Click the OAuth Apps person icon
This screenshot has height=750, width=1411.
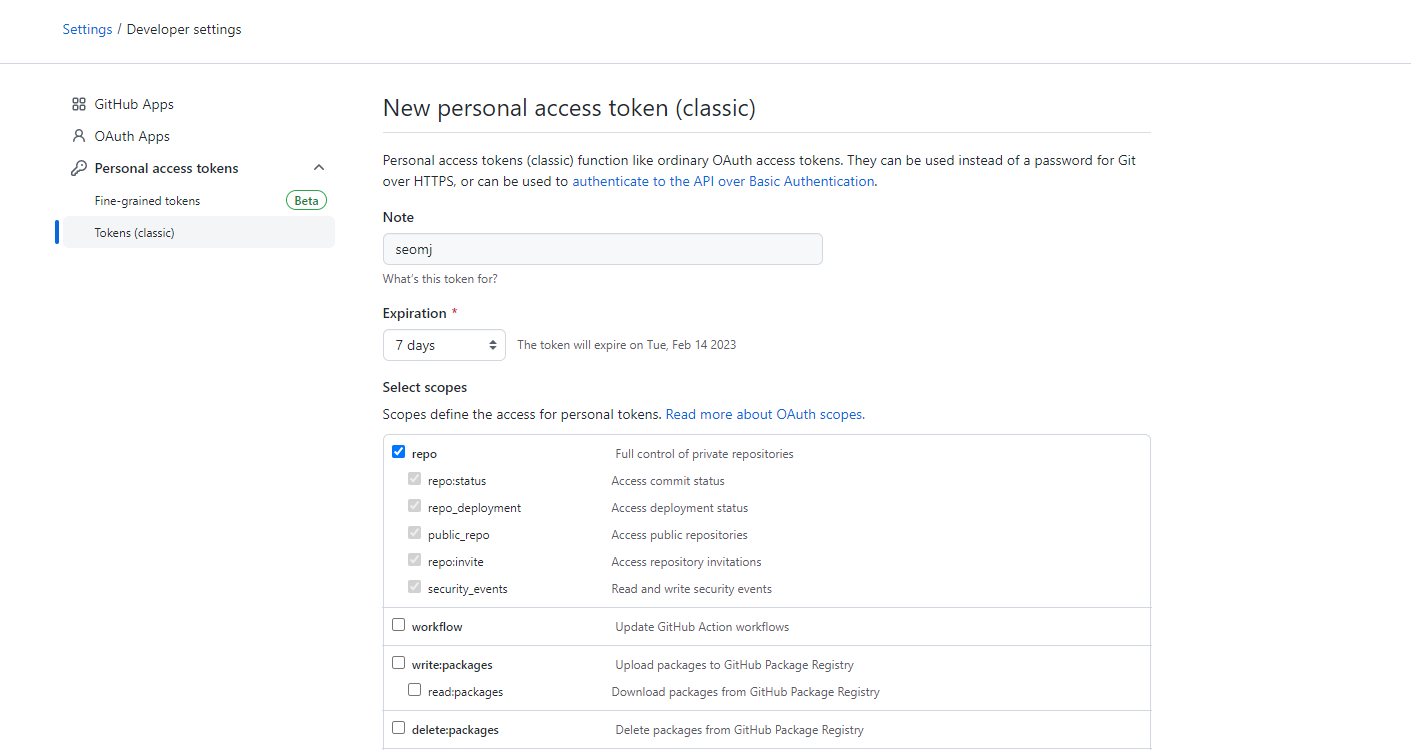click(x=79, y=136)
